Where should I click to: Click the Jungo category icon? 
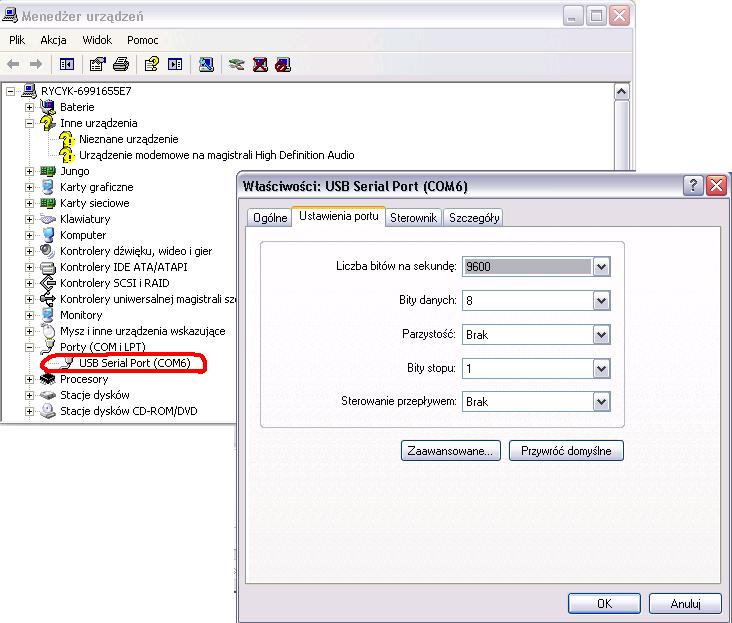pyautogui.click(x=48, y=171)
